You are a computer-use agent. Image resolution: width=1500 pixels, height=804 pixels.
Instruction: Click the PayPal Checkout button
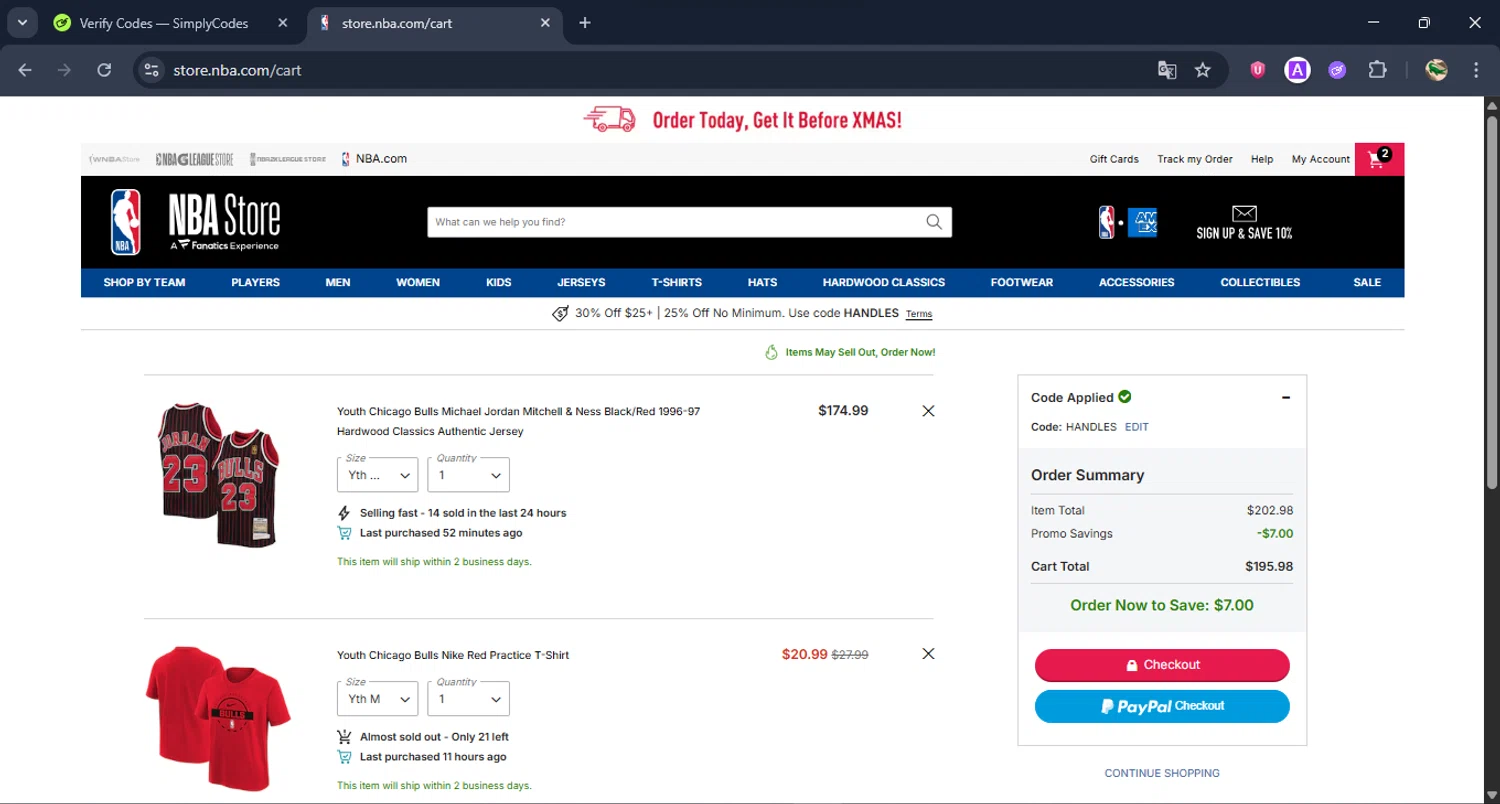point(1162,706)
